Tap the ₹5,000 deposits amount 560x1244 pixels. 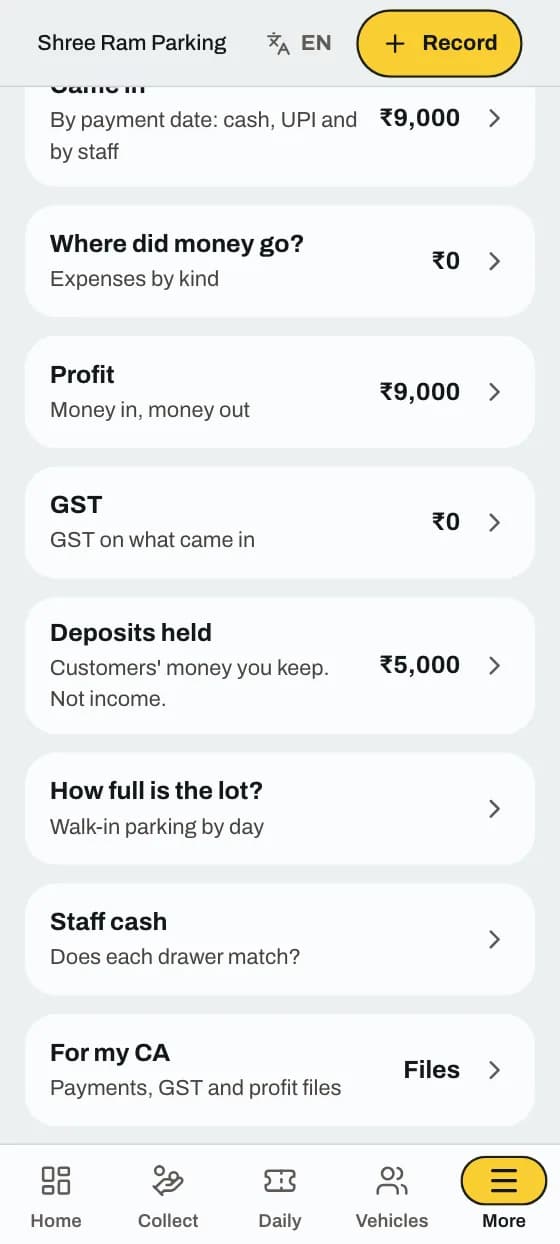[420, 665]
